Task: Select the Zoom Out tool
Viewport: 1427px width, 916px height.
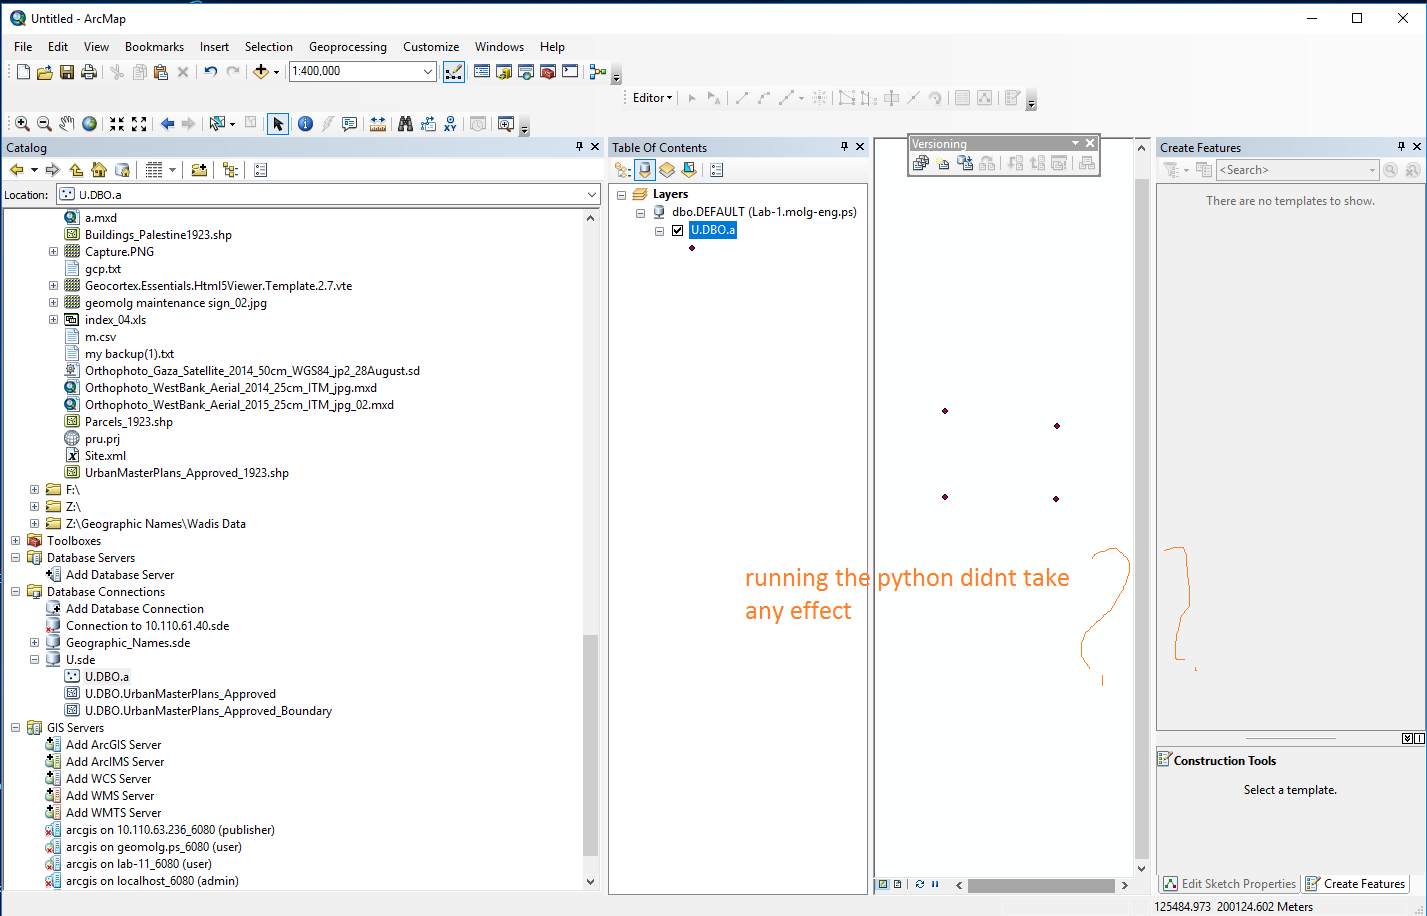Action: point(44,124)
